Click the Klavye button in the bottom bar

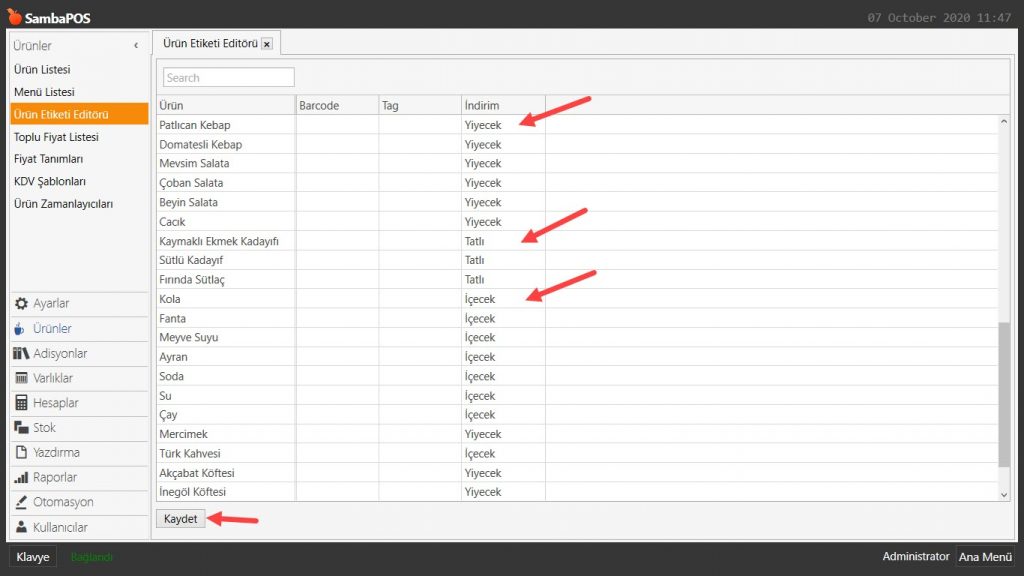point(33,557)
